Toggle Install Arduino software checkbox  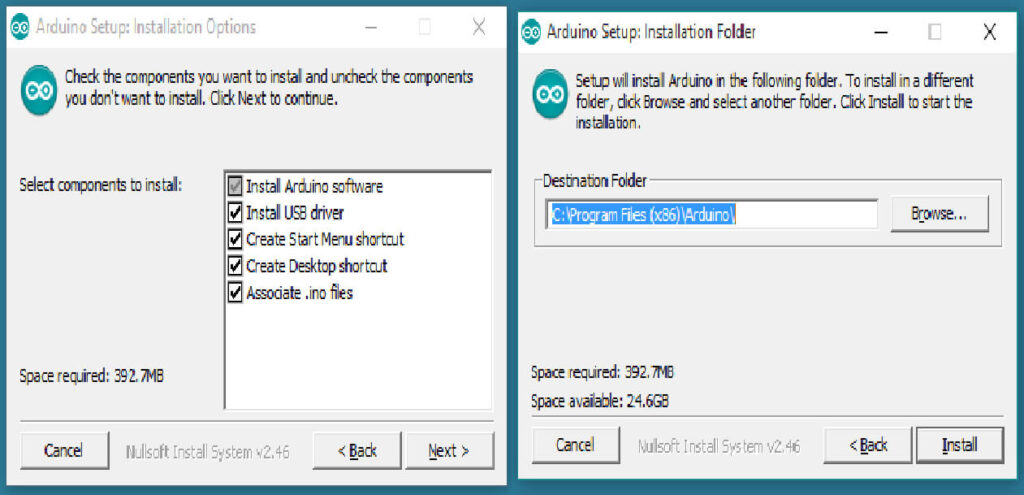[235, 187]
